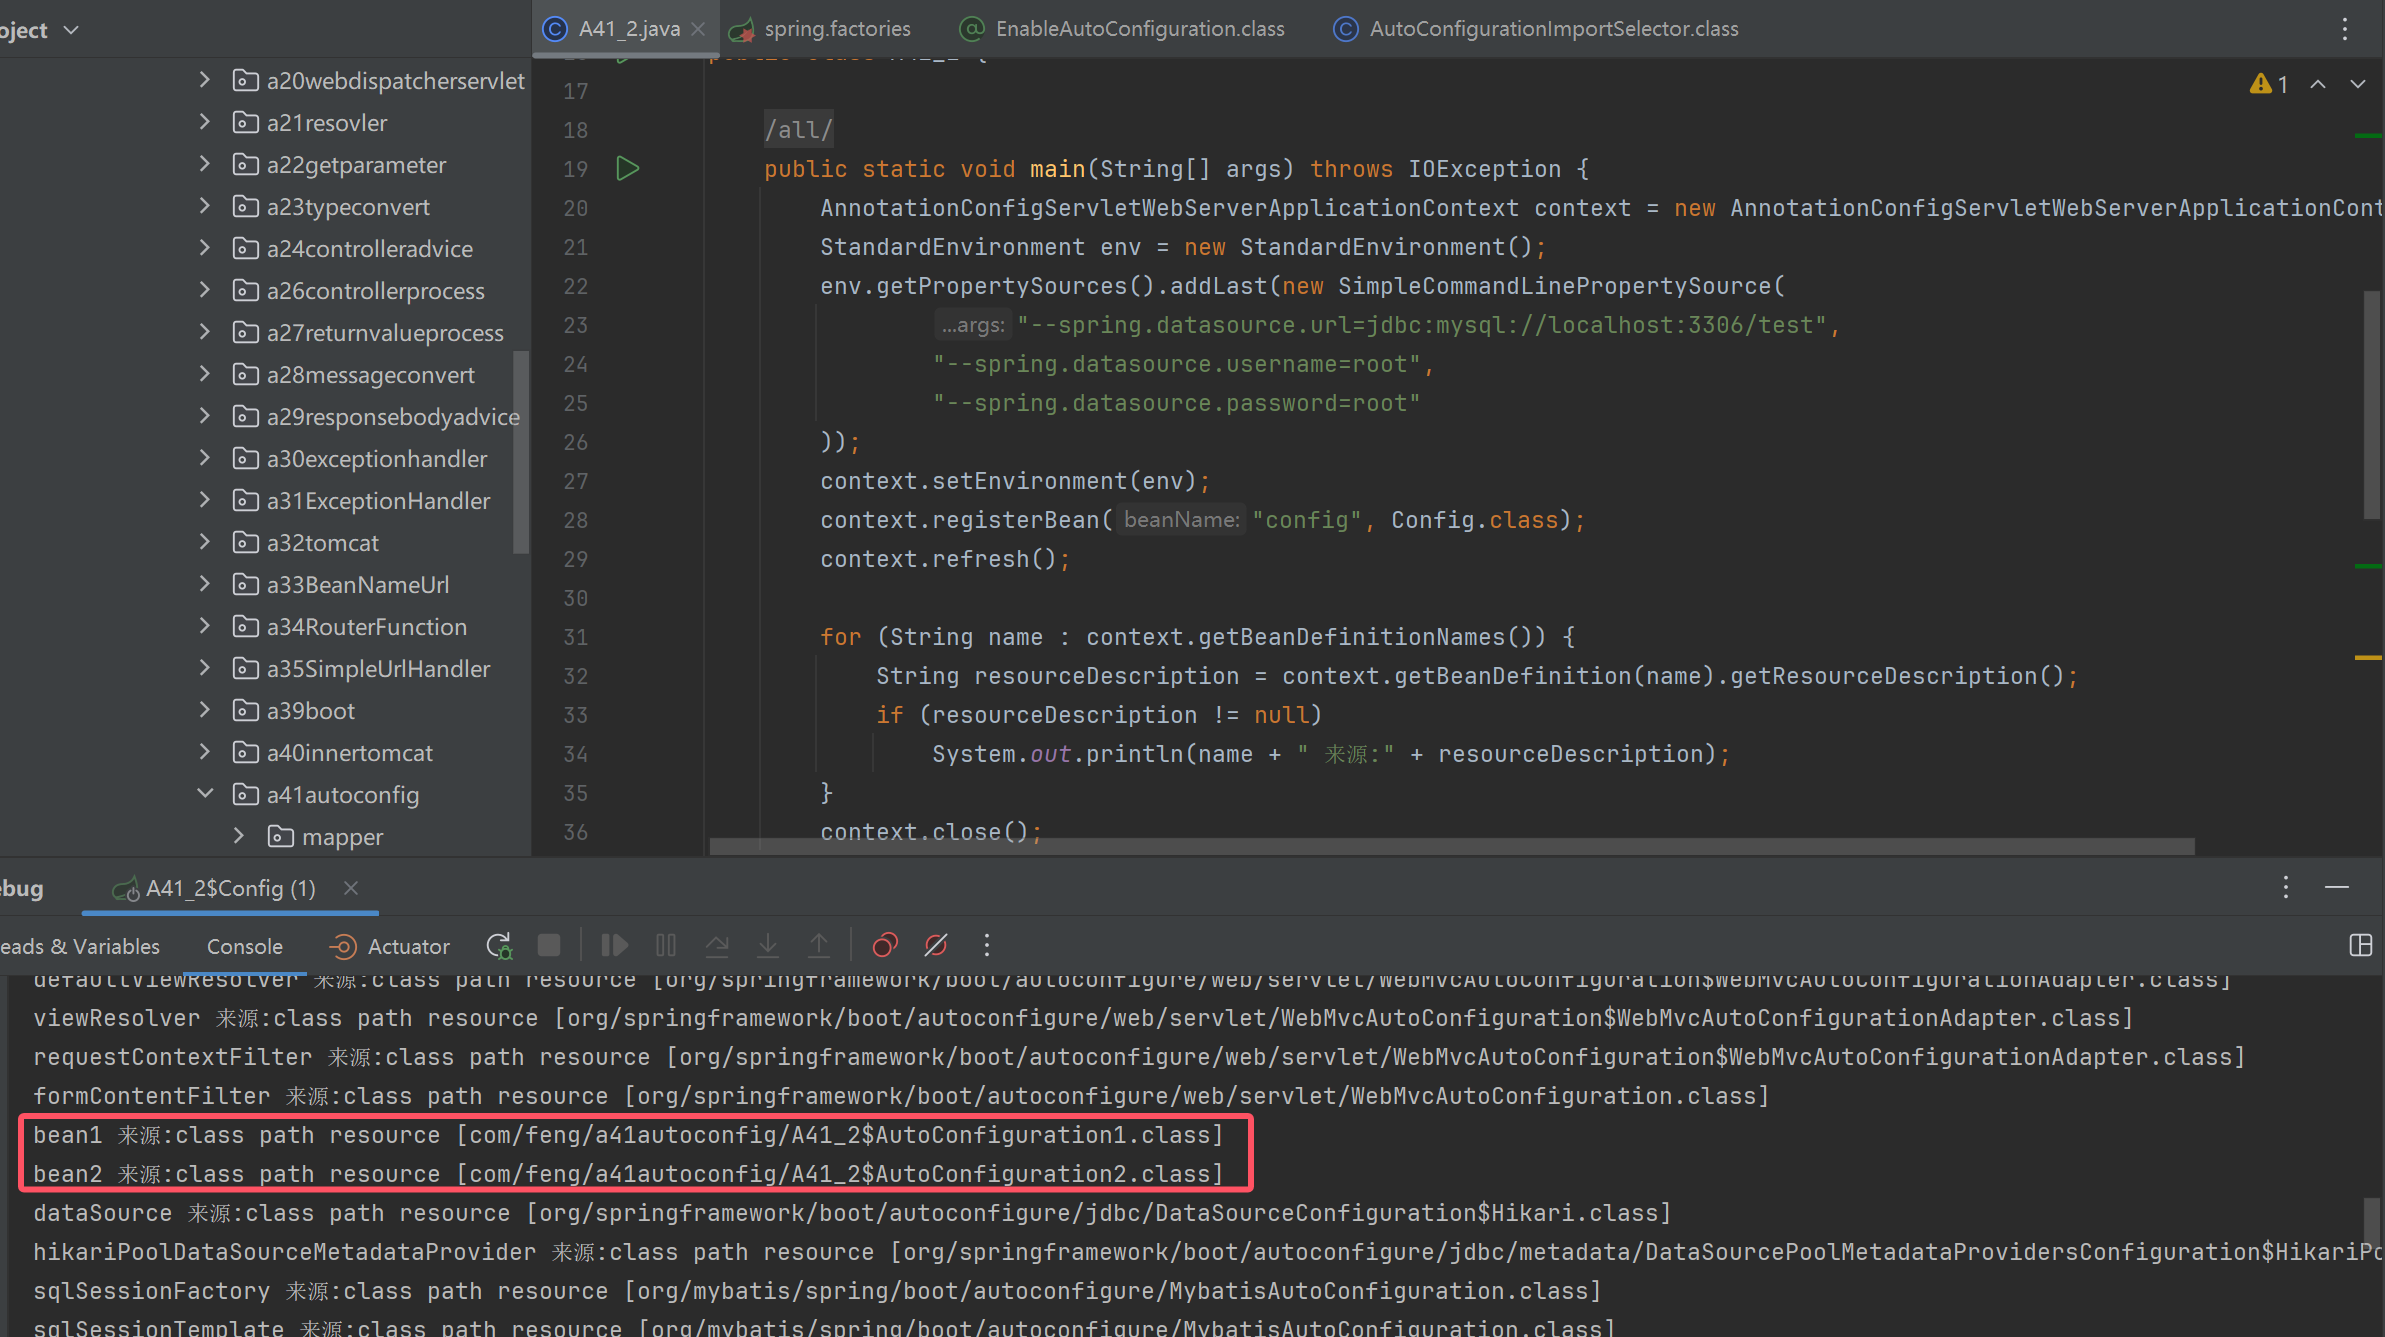Click the /all/ code folding hint
Image resolution: width=2385 pixels, height=1337 pixels.
click(798, 130)
